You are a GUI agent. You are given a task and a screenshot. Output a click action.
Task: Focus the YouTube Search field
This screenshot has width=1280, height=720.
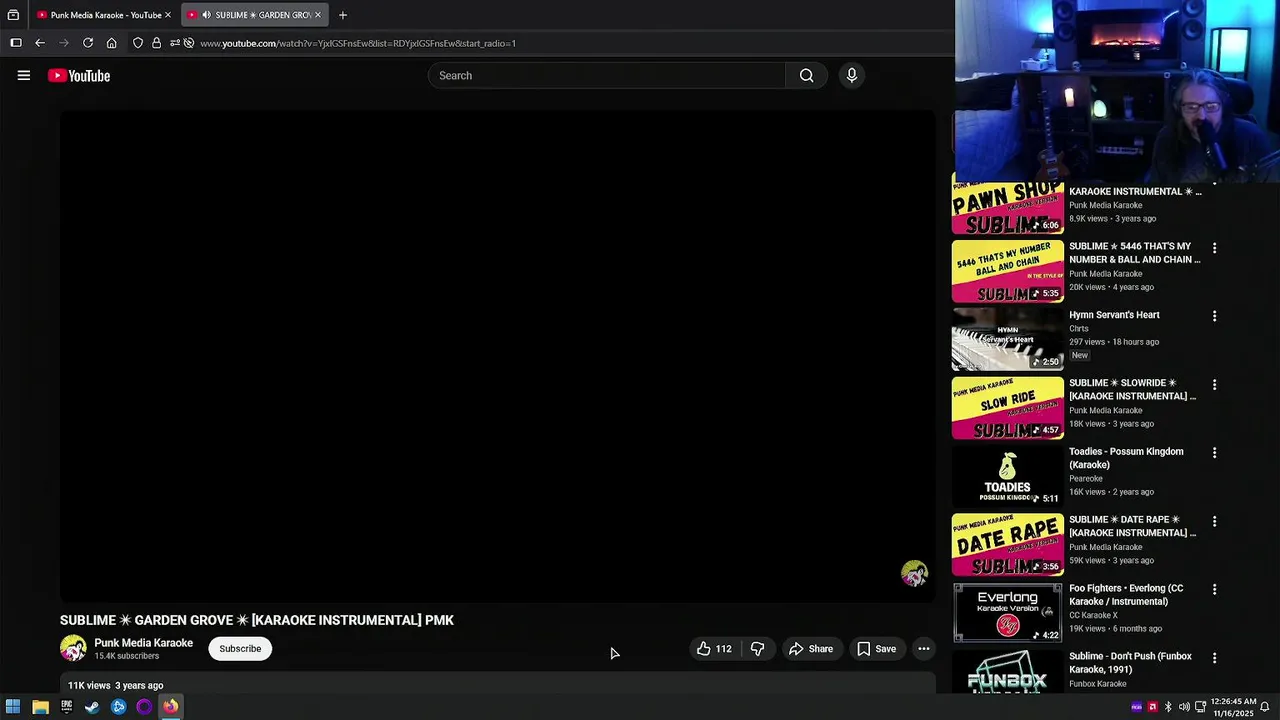(x=607, y=76)
